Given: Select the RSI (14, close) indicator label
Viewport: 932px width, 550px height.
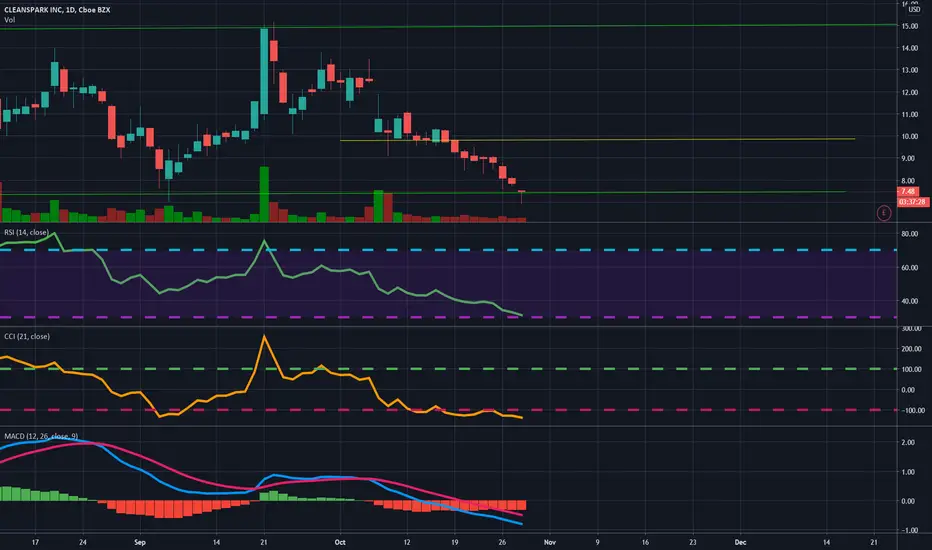Looking at the screenshot, I should coord(26,232).
